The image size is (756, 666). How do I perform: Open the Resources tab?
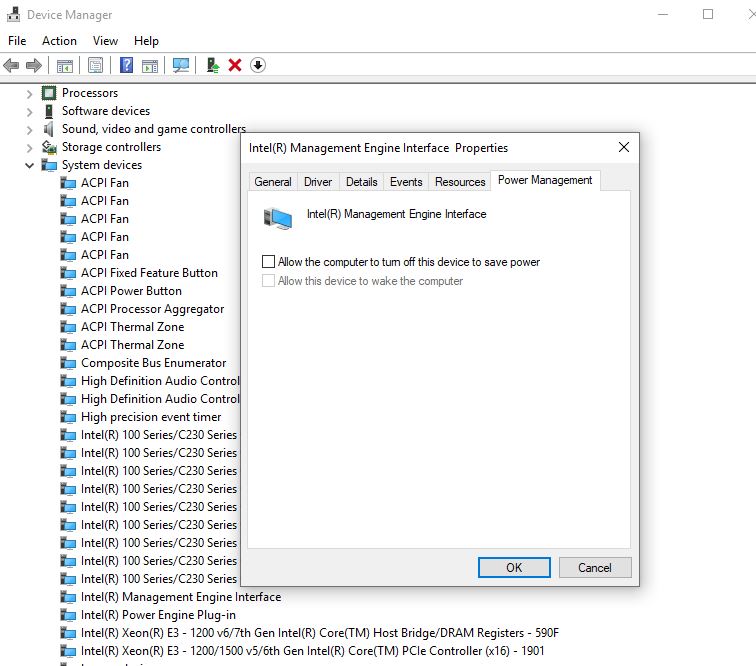click(x=460, y=182)
